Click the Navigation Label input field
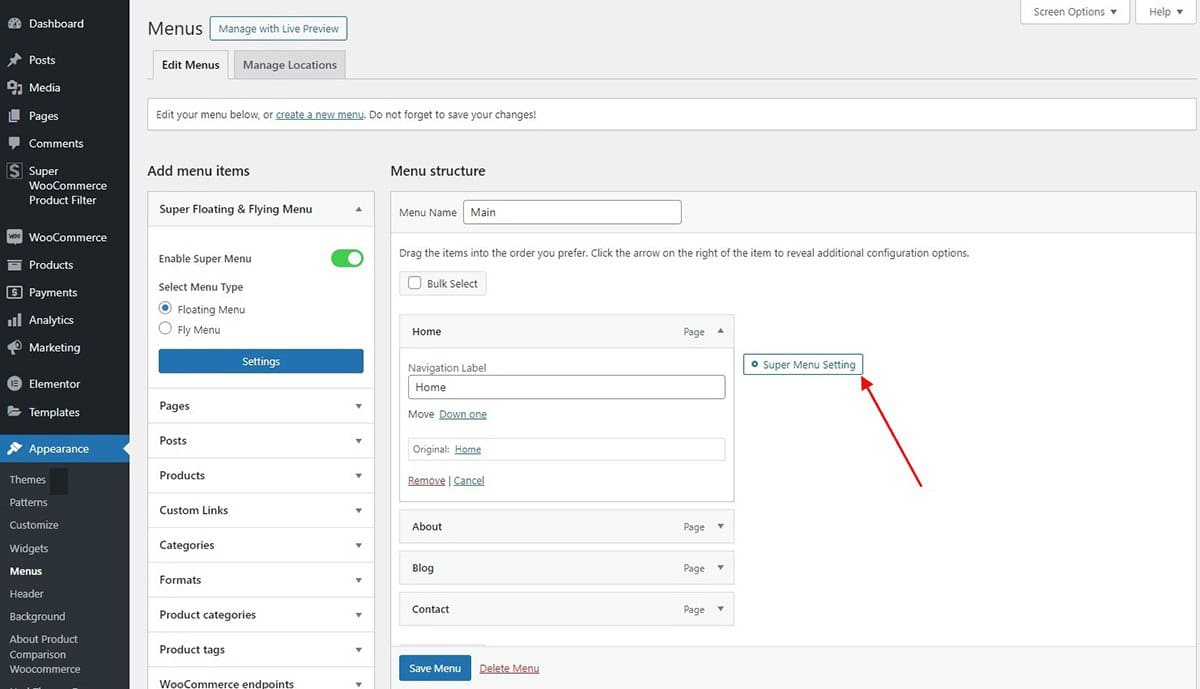This screenshot has height=689, width=1200. 566,387
